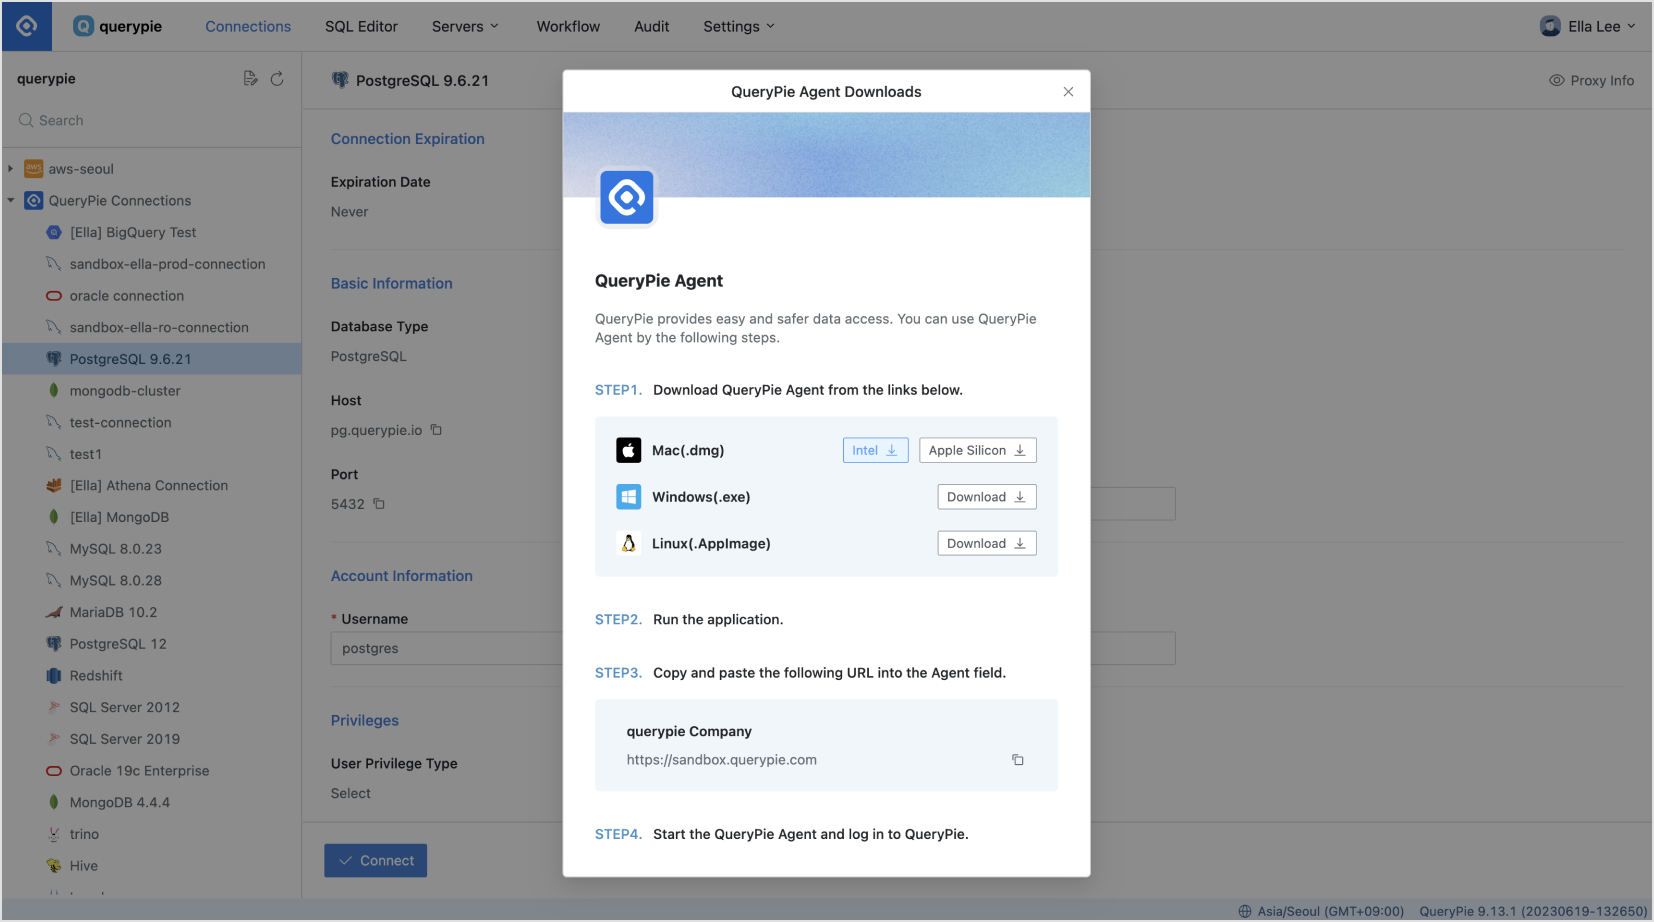Viewport: 1654px width, 922px height.
Task: Open the Settings dropdown menu
Action: [739, 27]
